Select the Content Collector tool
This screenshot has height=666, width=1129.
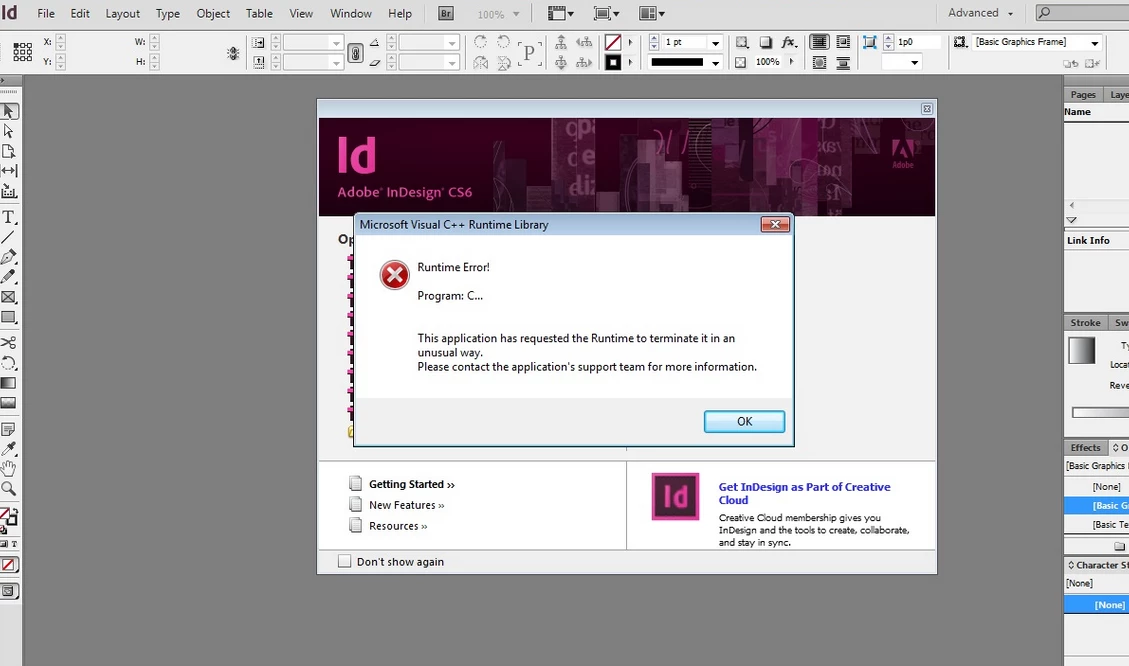(x=9, y=191)
